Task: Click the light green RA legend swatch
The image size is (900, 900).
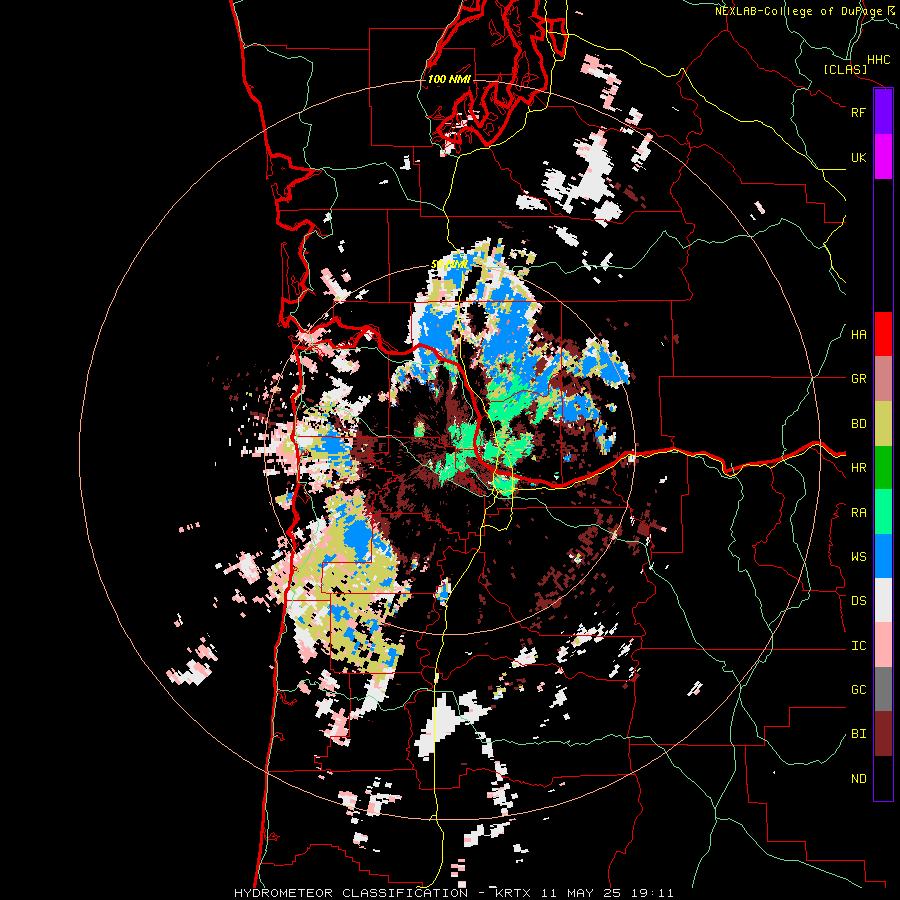Action: [883, 512]
